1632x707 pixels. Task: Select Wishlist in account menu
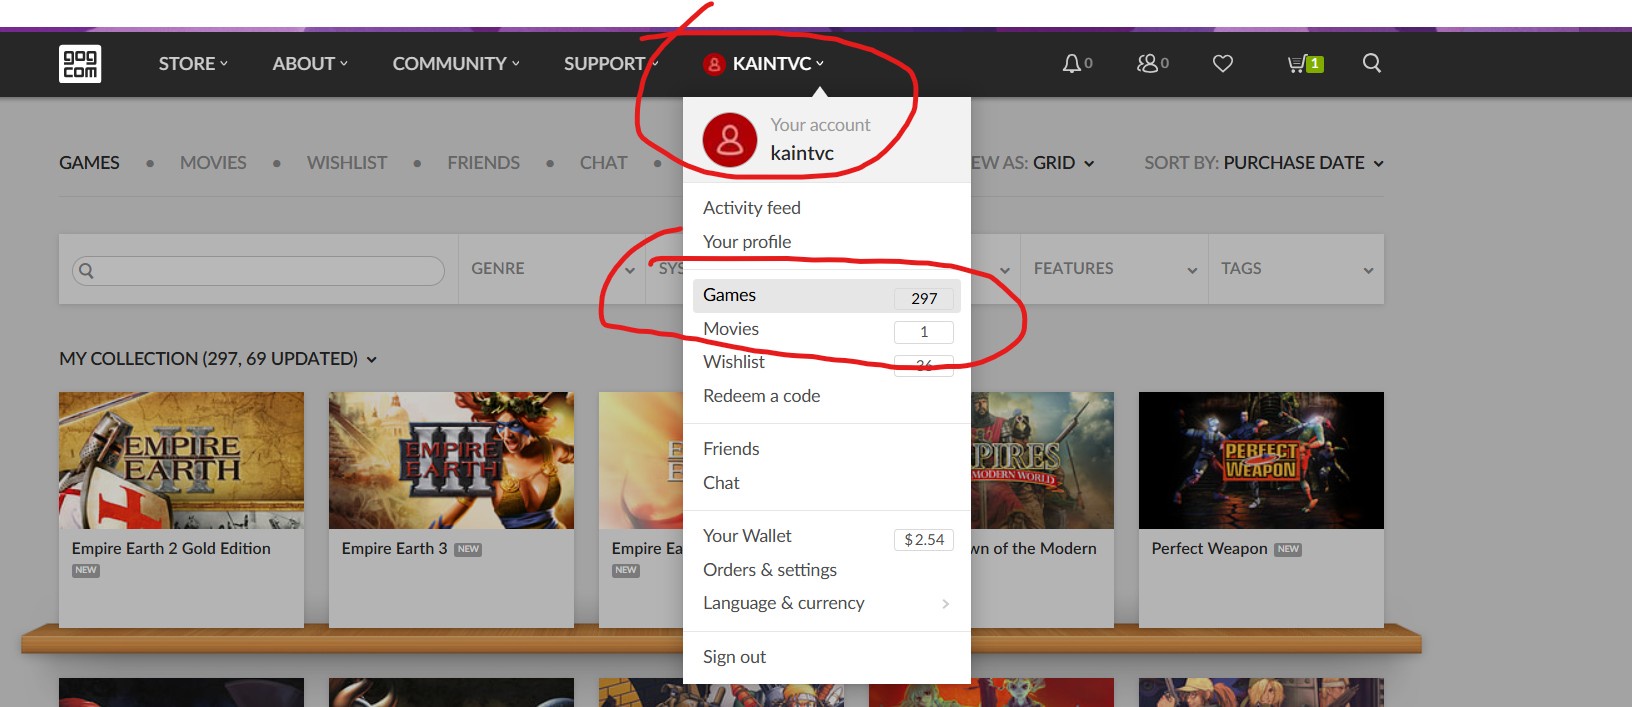(827, 362)
